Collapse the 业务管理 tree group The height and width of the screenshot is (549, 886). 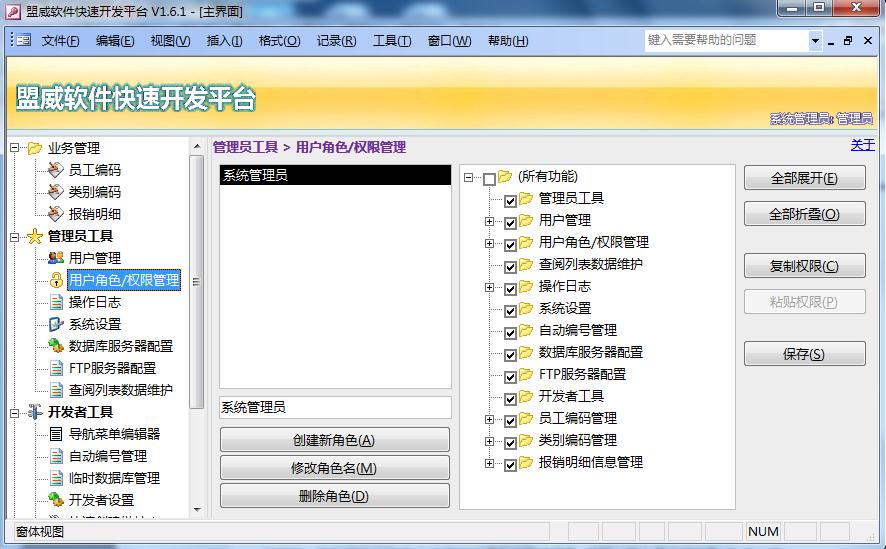(x=15, y=148)
